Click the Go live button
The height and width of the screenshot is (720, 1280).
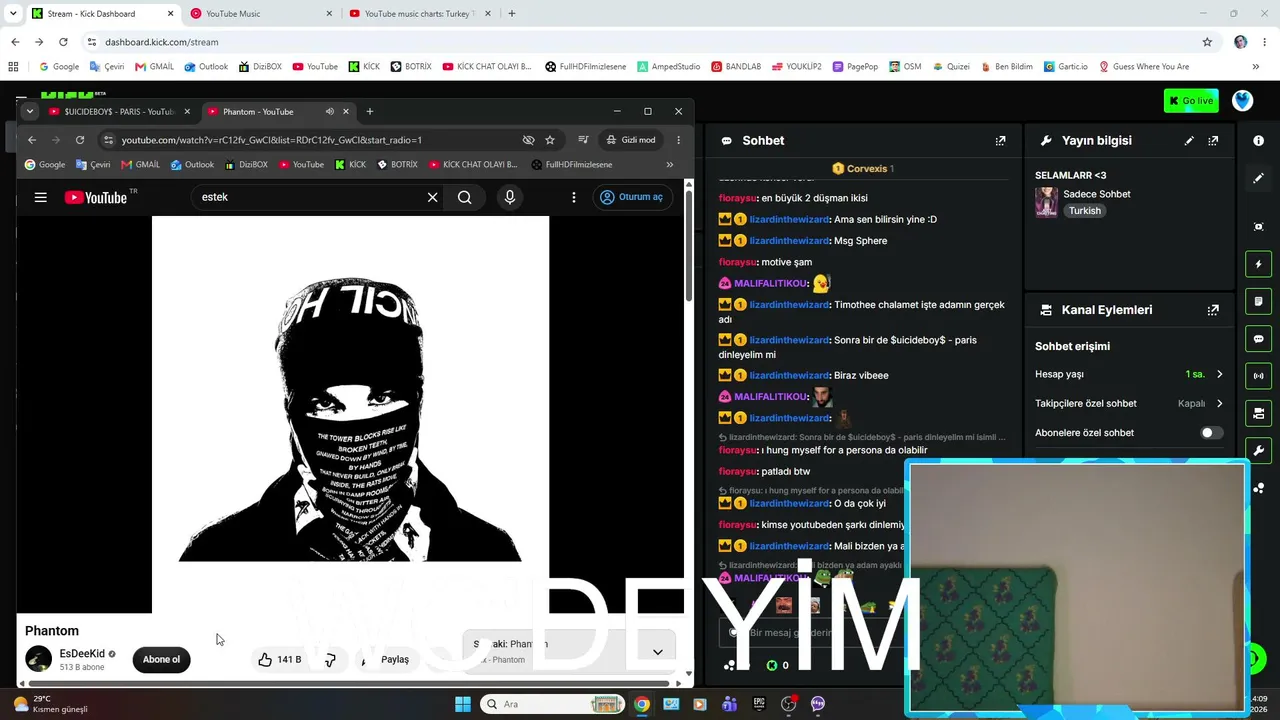pos(1191,101)
